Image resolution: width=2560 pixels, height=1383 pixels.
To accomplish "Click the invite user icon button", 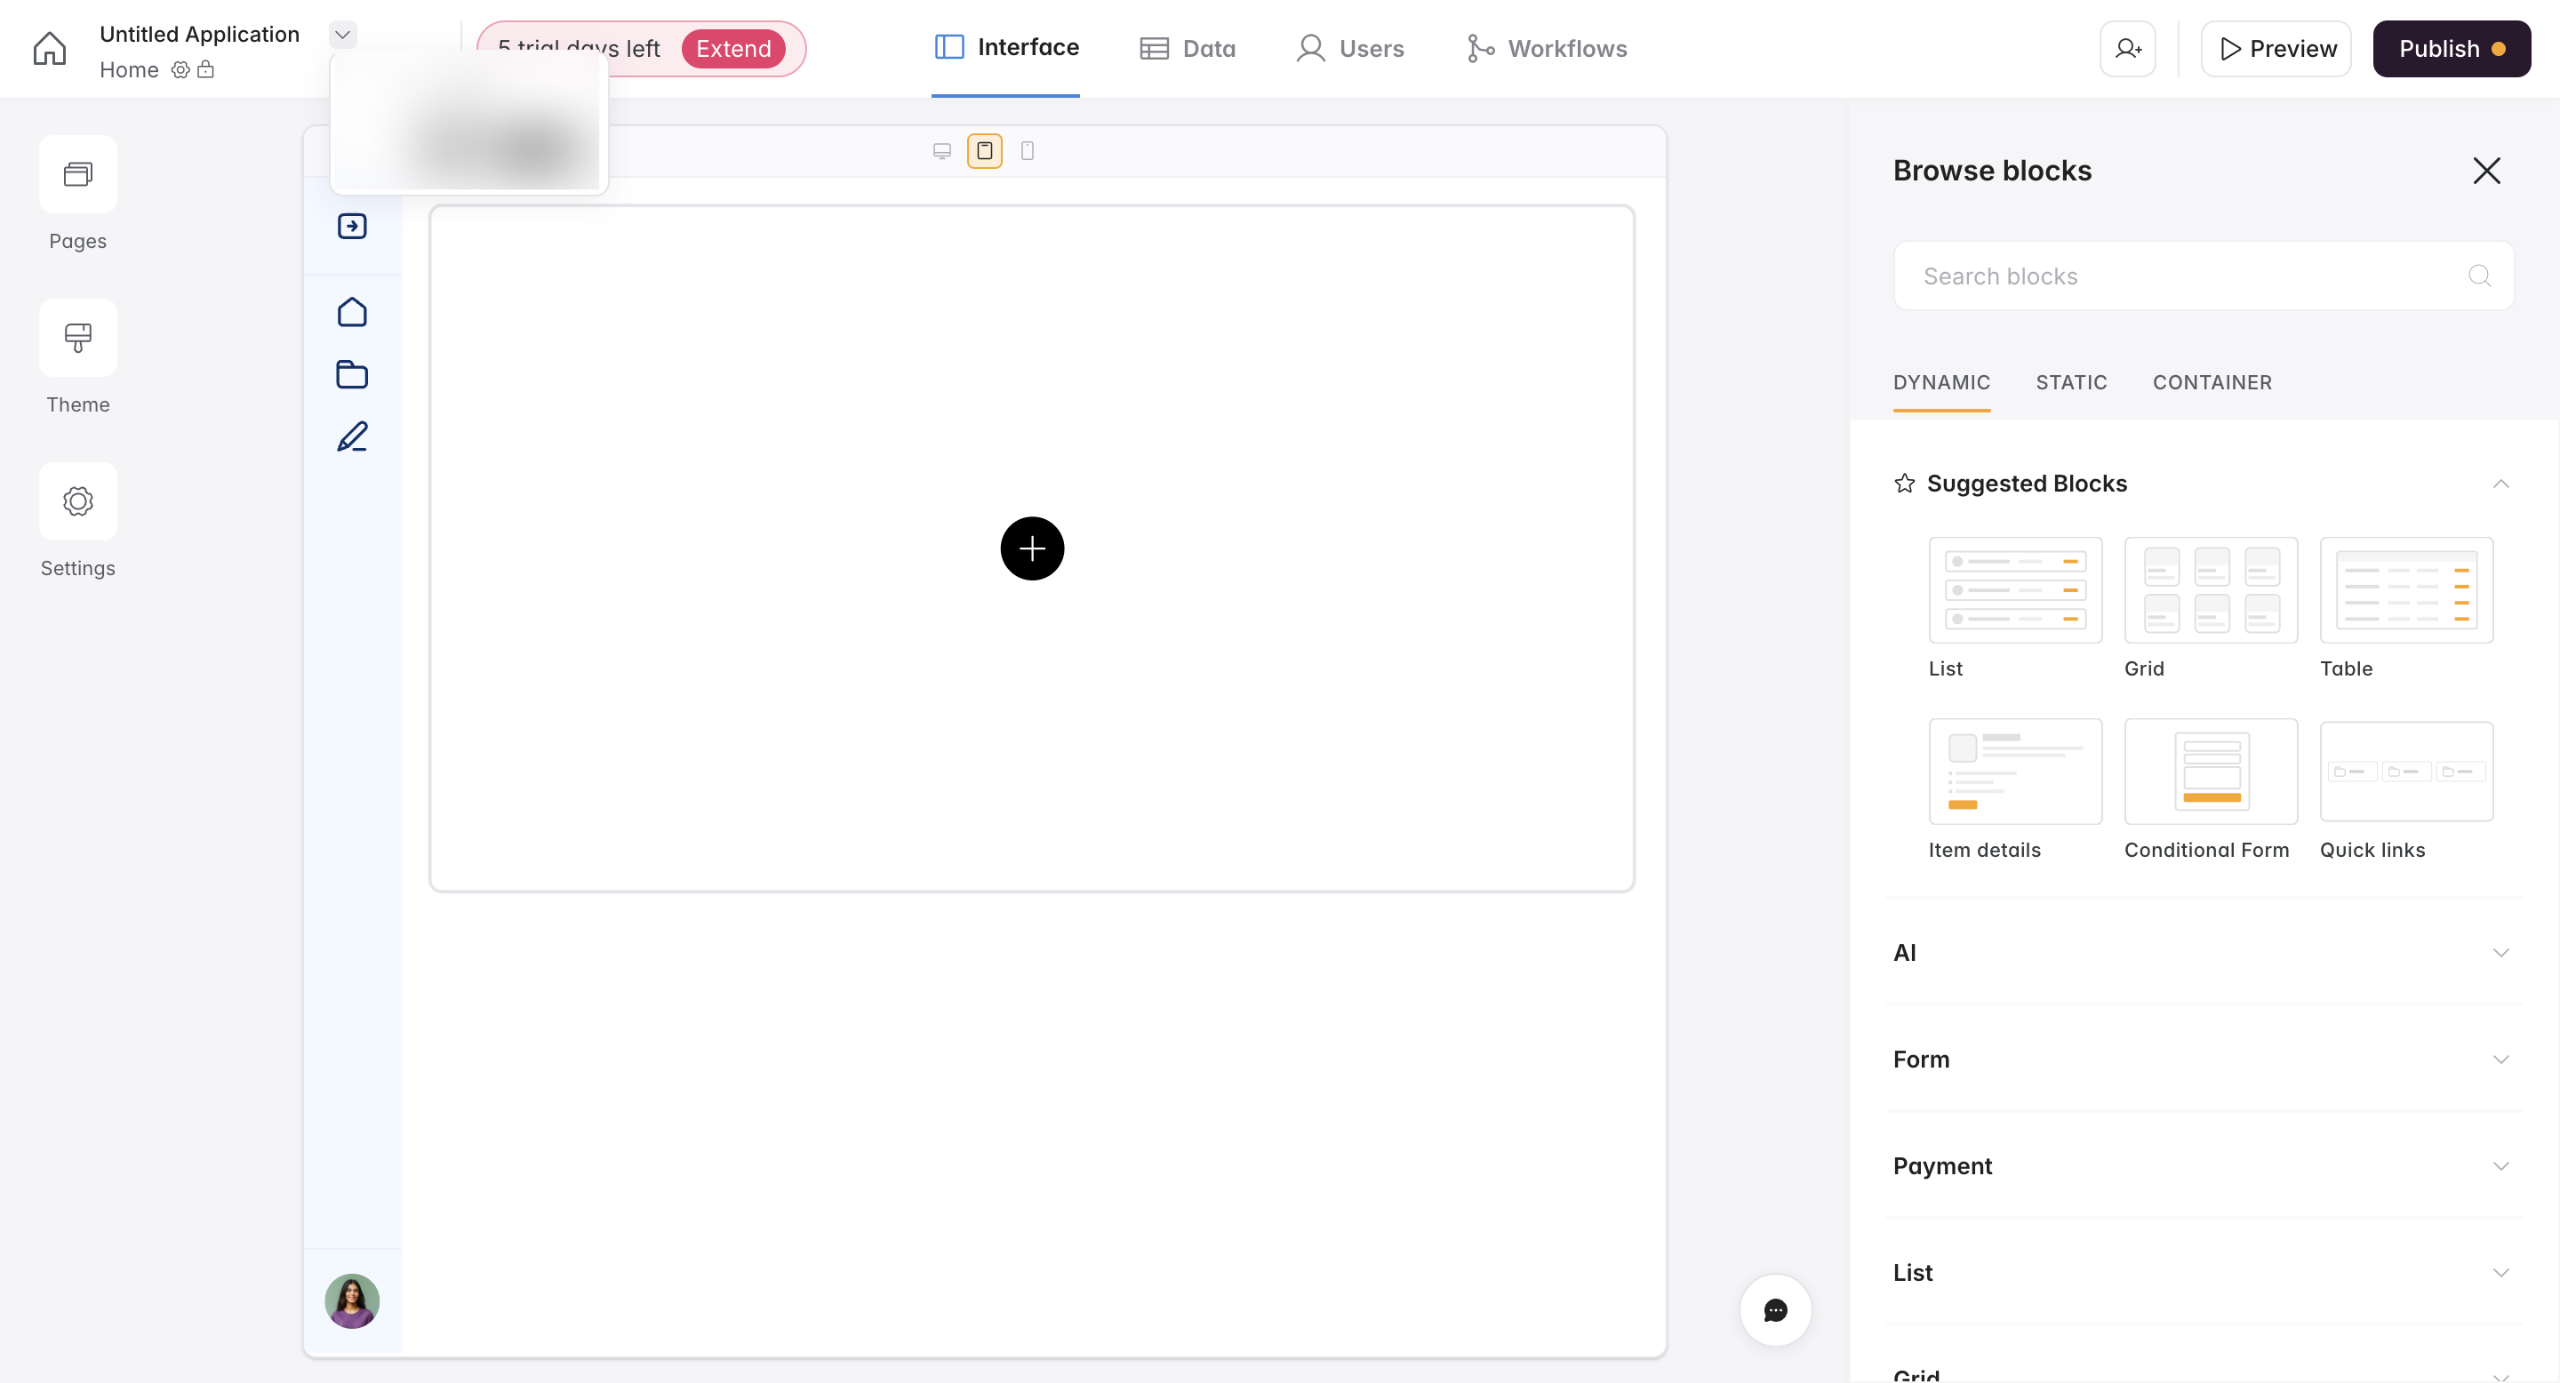I will 2127,48.
